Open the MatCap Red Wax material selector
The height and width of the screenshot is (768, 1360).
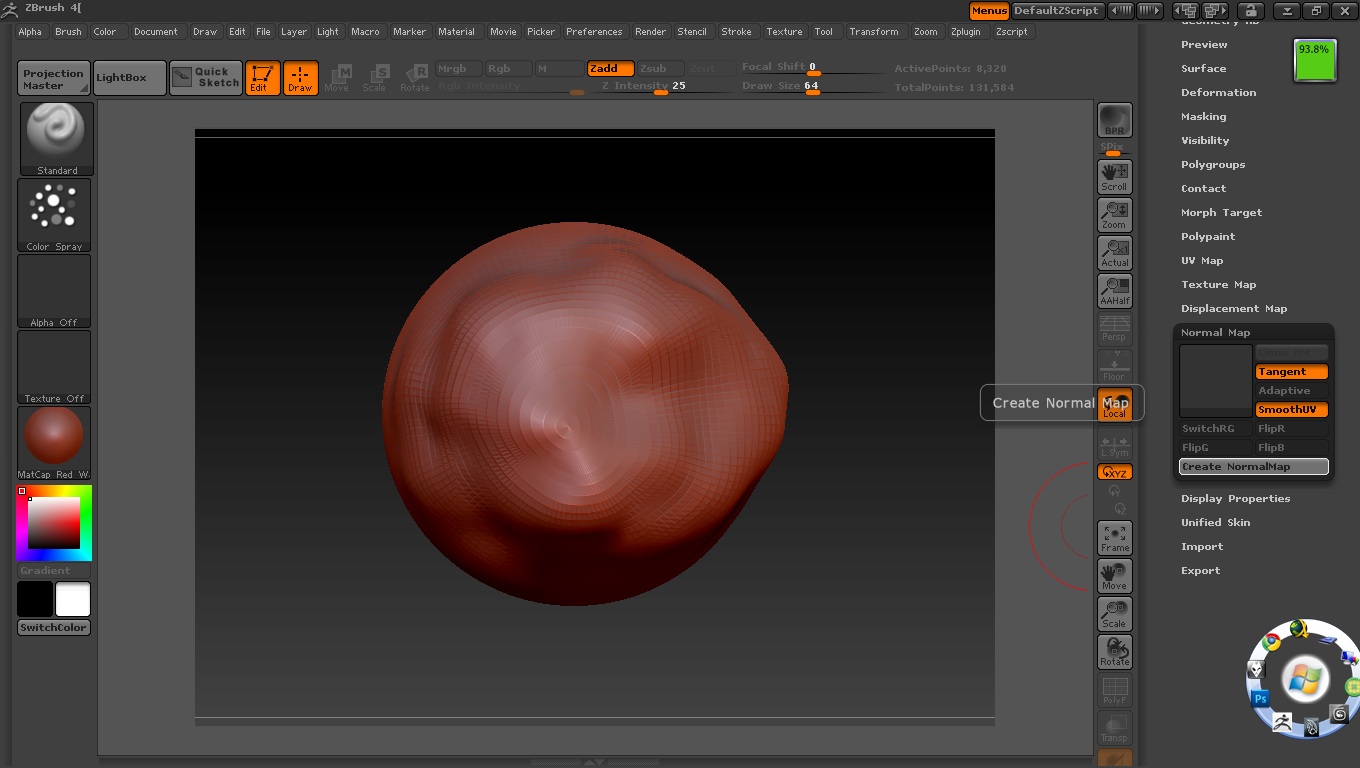54,443
